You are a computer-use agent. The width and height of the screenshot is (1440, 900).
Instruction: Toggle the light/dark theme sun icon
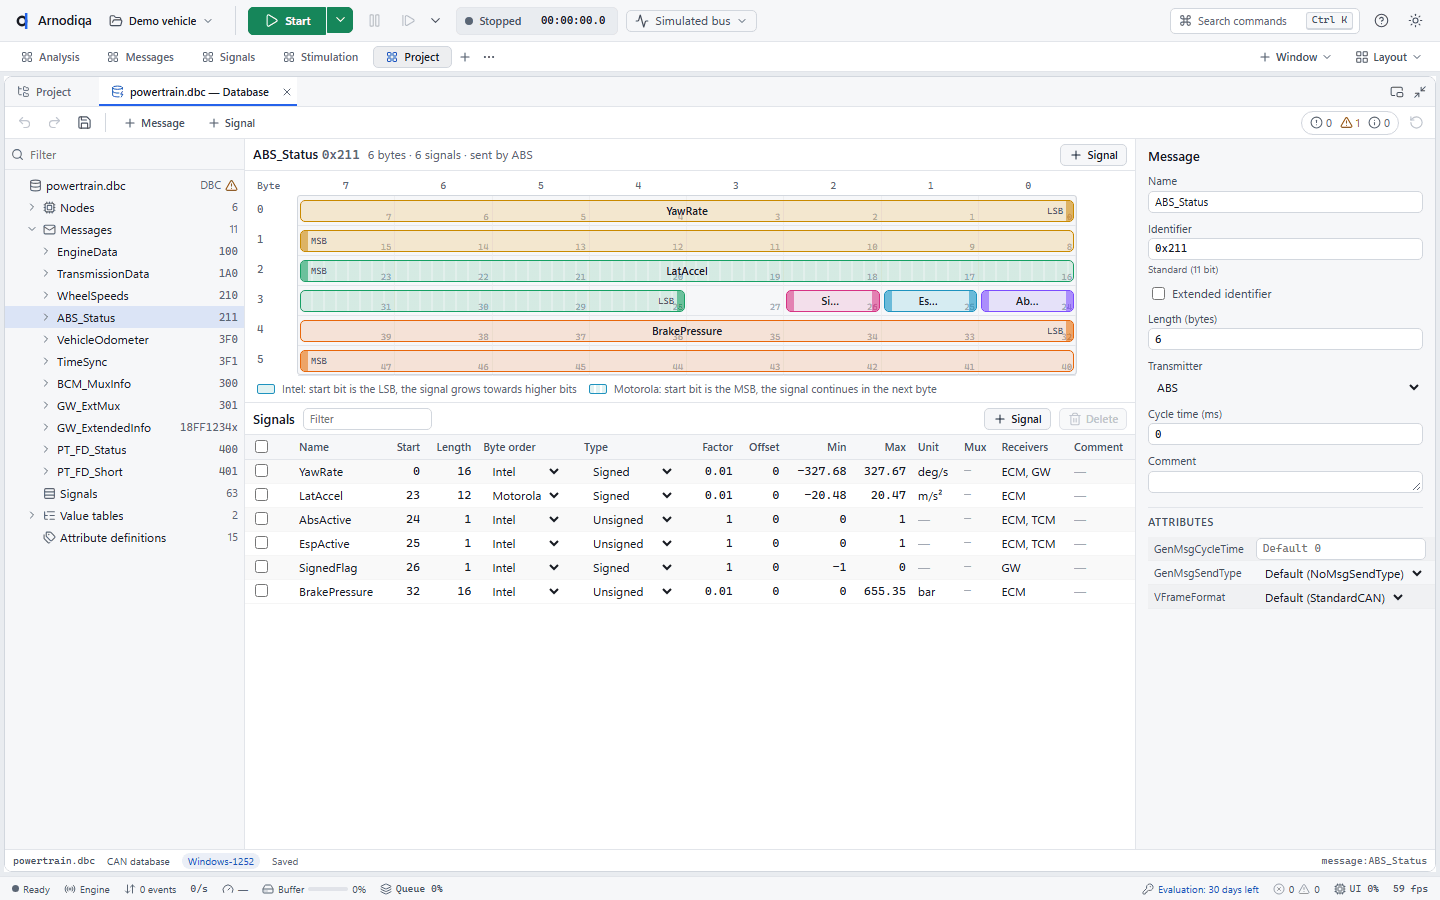point(1415,21)
